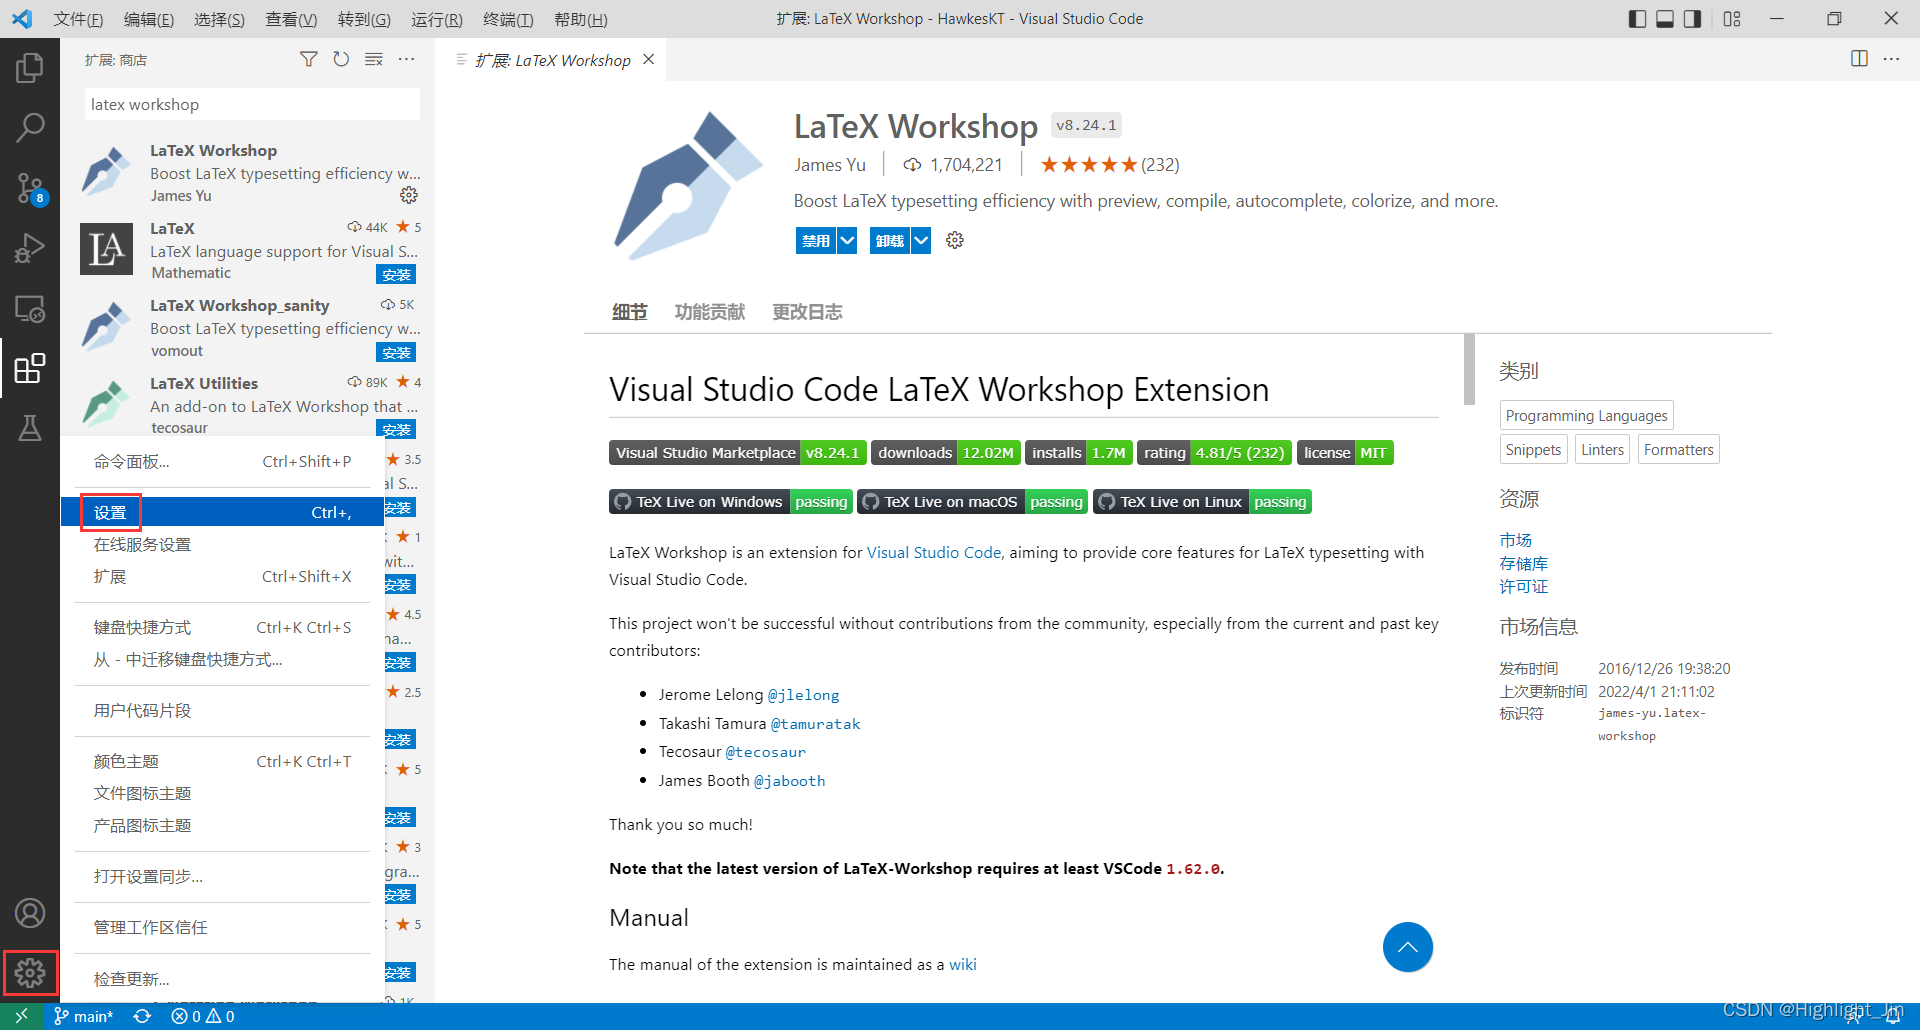Select 设置 from the manage menu
Screen dimensions: 1920x1030
point(222,512)
